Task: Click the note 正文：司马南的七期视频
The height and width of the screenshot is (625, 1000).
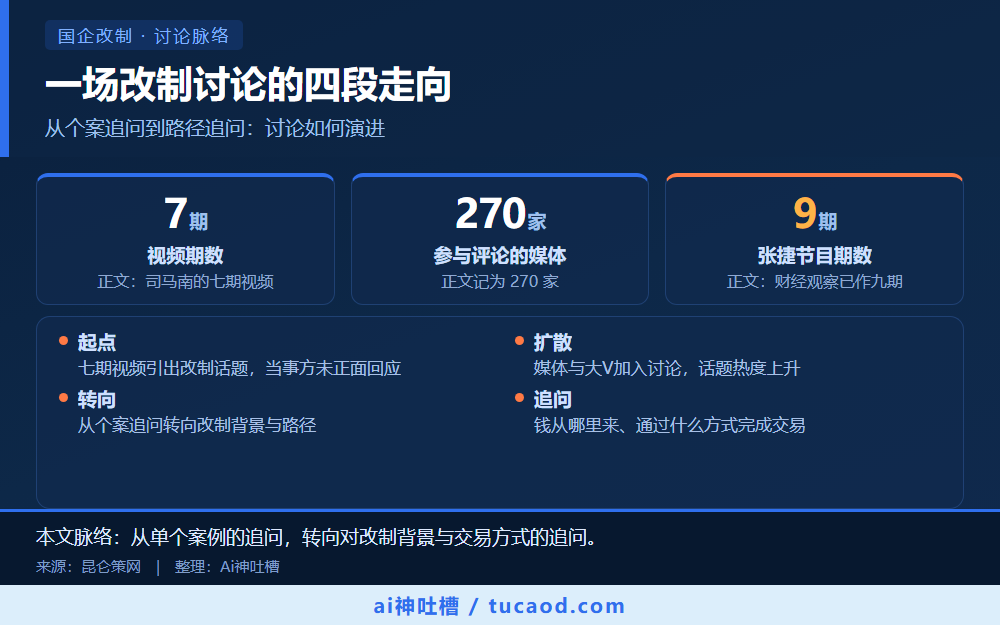Action: [186, 281]
